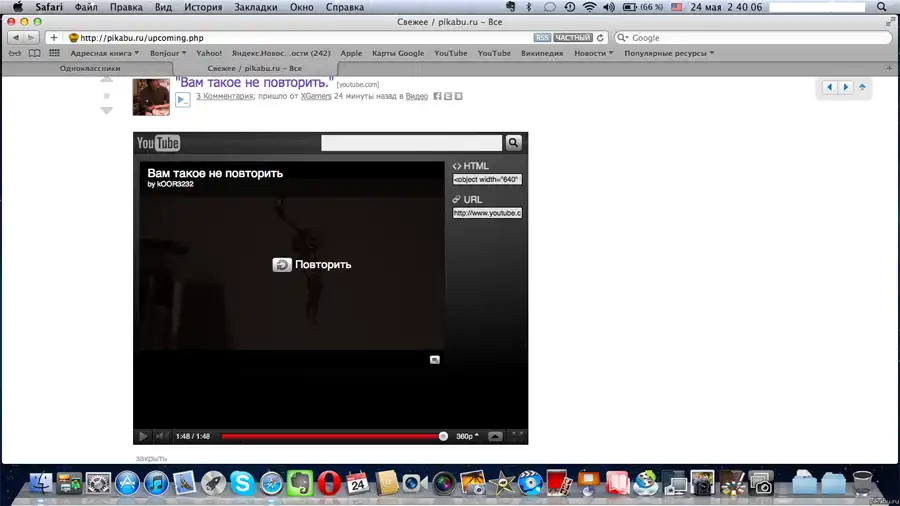This screenshot has height=506, width=900.
Task: Toggle fullscreen mode in the video player
Action: [x=517, y=436]
